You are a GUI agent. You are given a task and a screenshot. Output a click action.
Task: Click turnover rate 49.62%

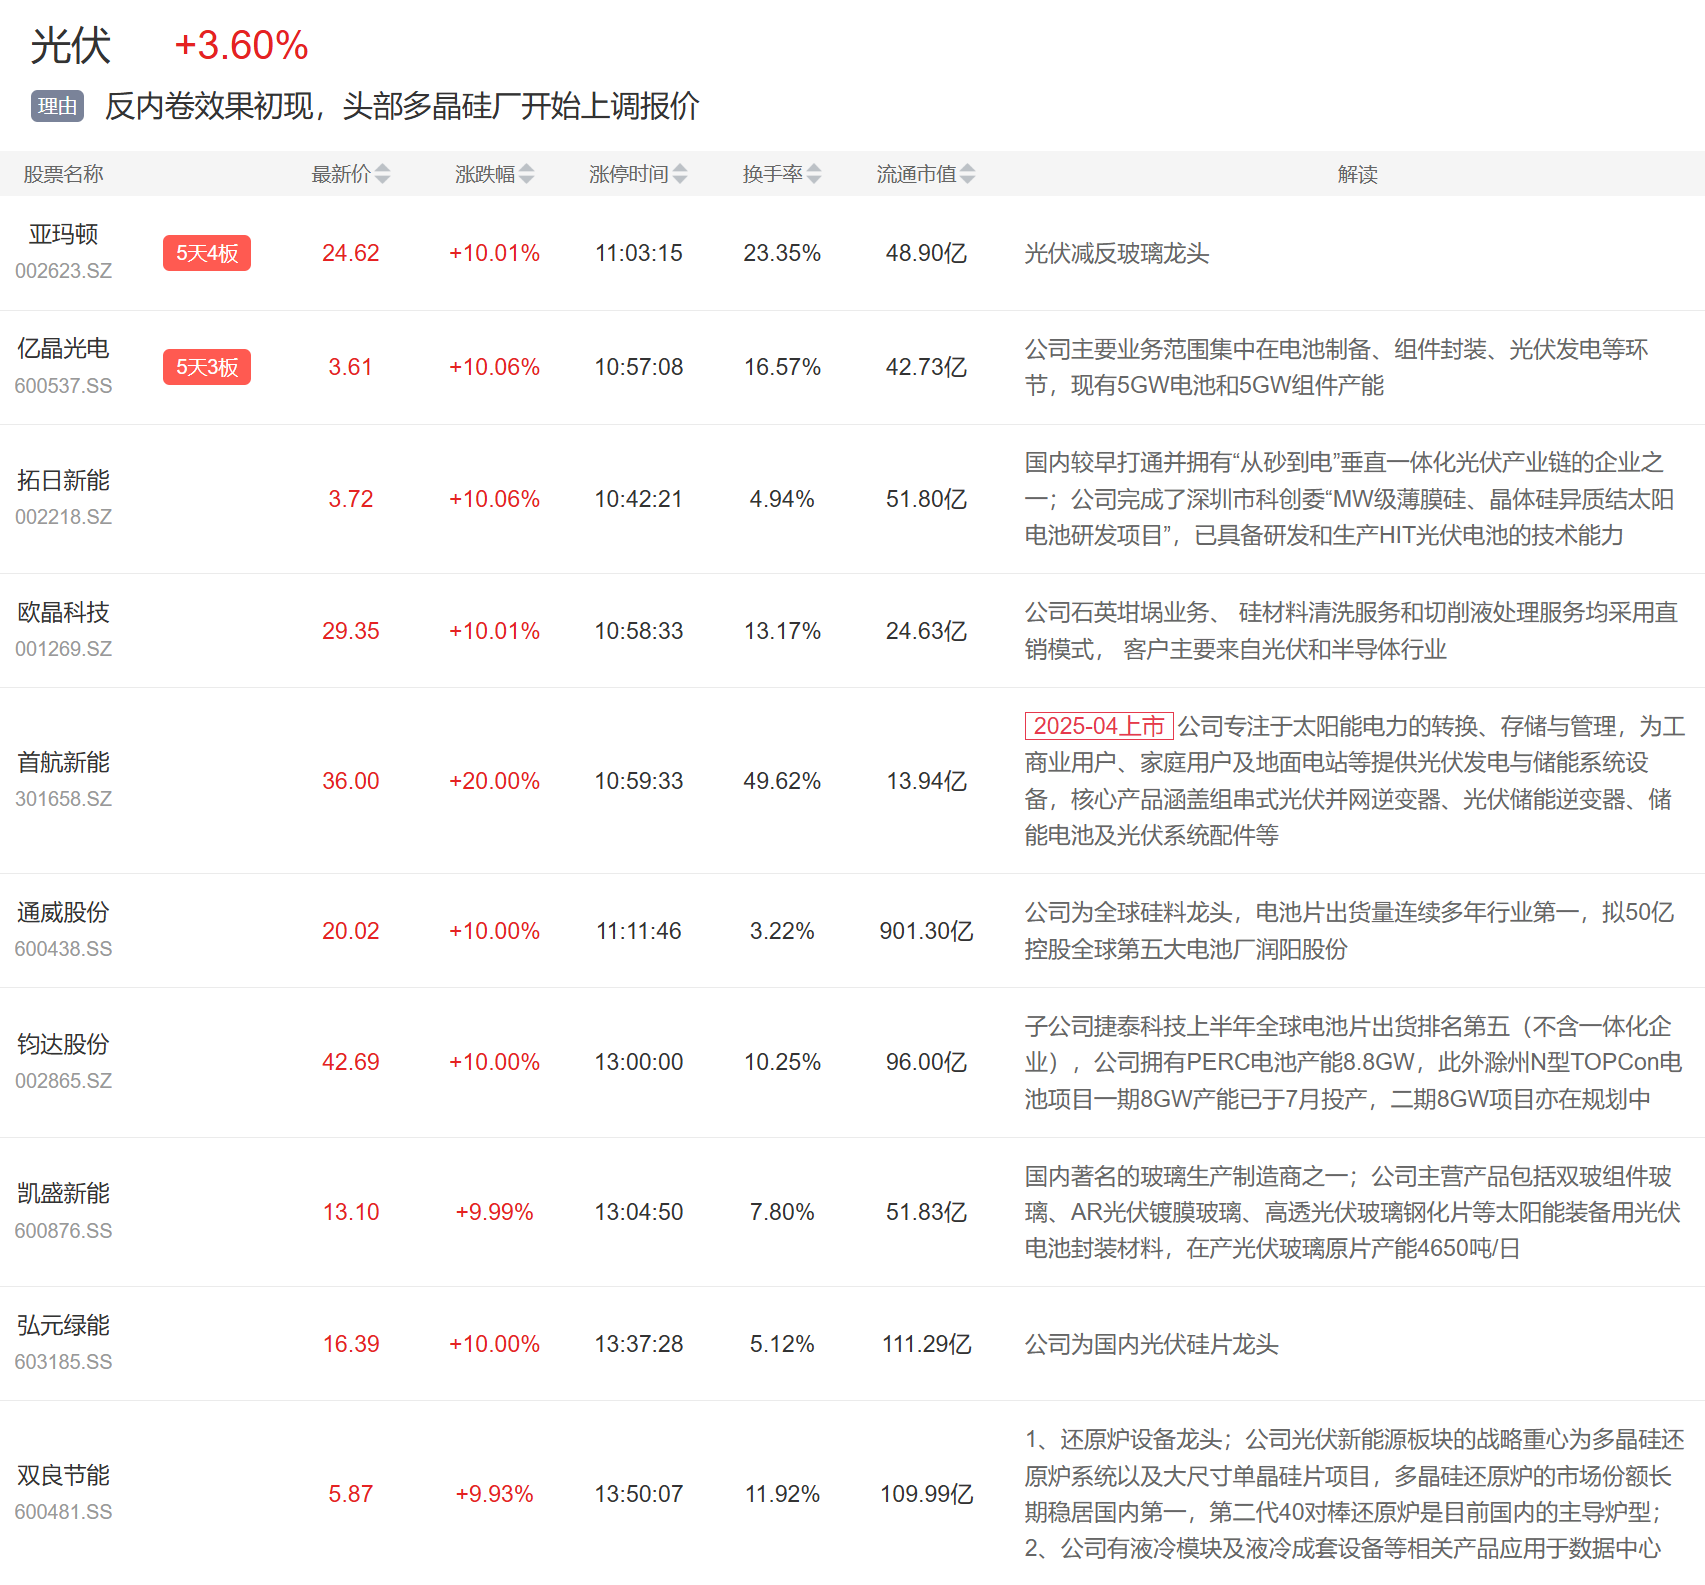pos(782,781)
